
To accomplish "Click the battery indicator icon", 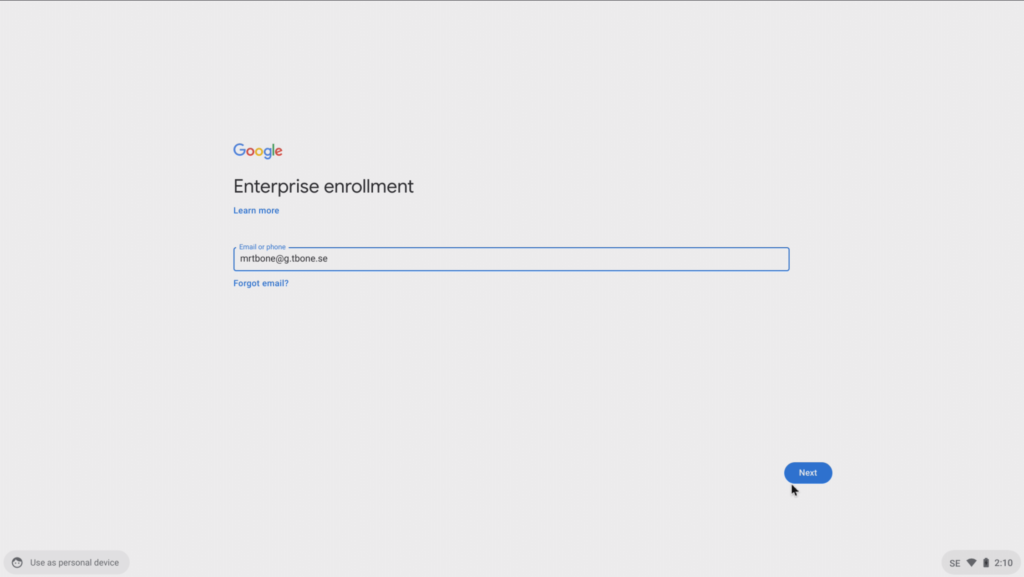I will [x=985, y=563].
